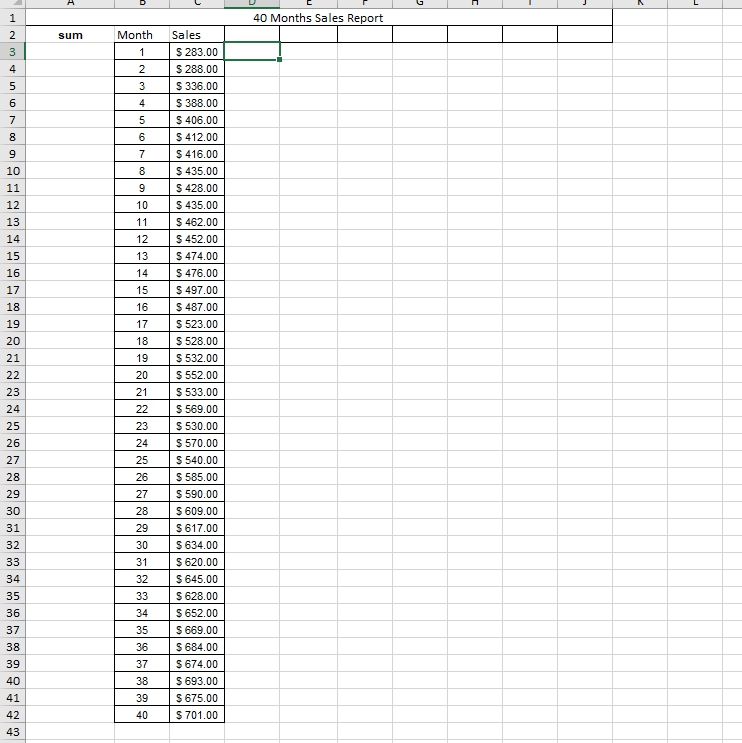The width and height of the screenshot is (742, 743).
Task: Select the $ 674.00 sales cell
Action: tap(197, 664)
